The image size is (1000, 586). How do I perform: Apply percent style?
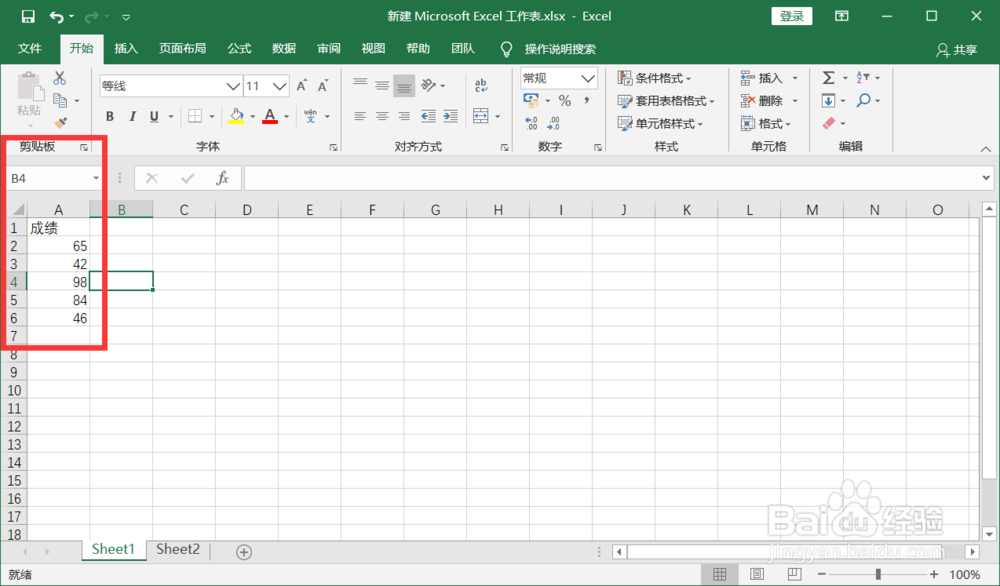[x=564, y=100]
